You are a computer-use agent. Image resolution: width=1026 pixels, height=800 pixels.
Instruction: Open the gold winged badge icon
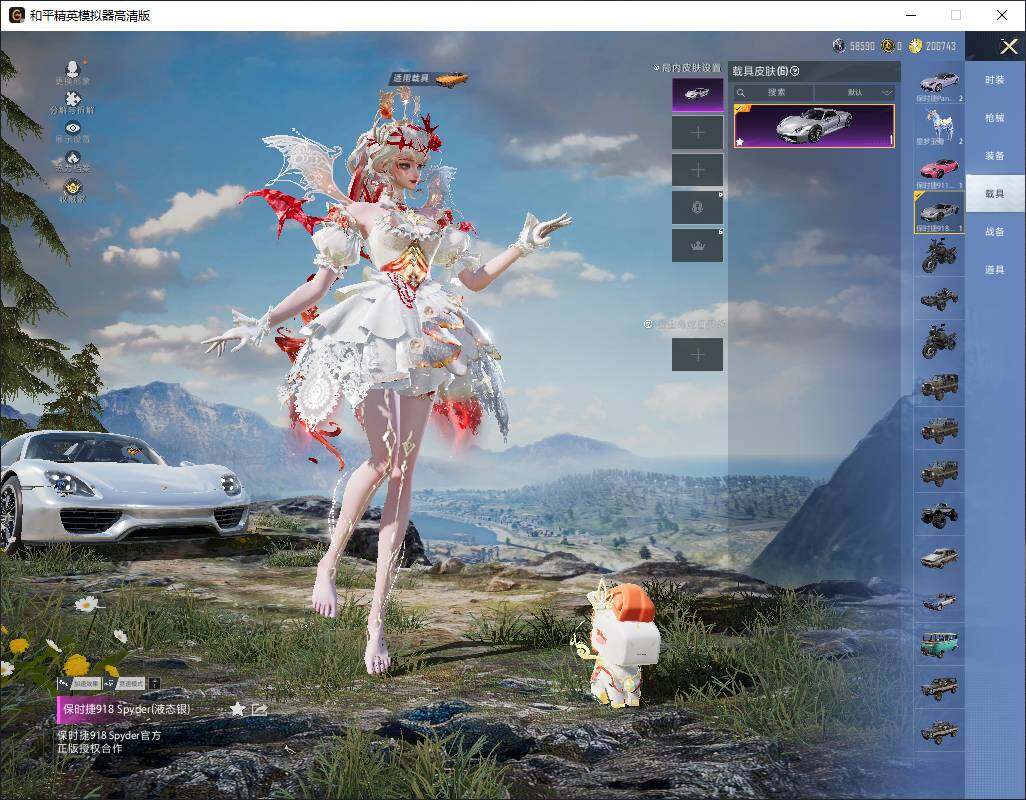tap(73, 186)
